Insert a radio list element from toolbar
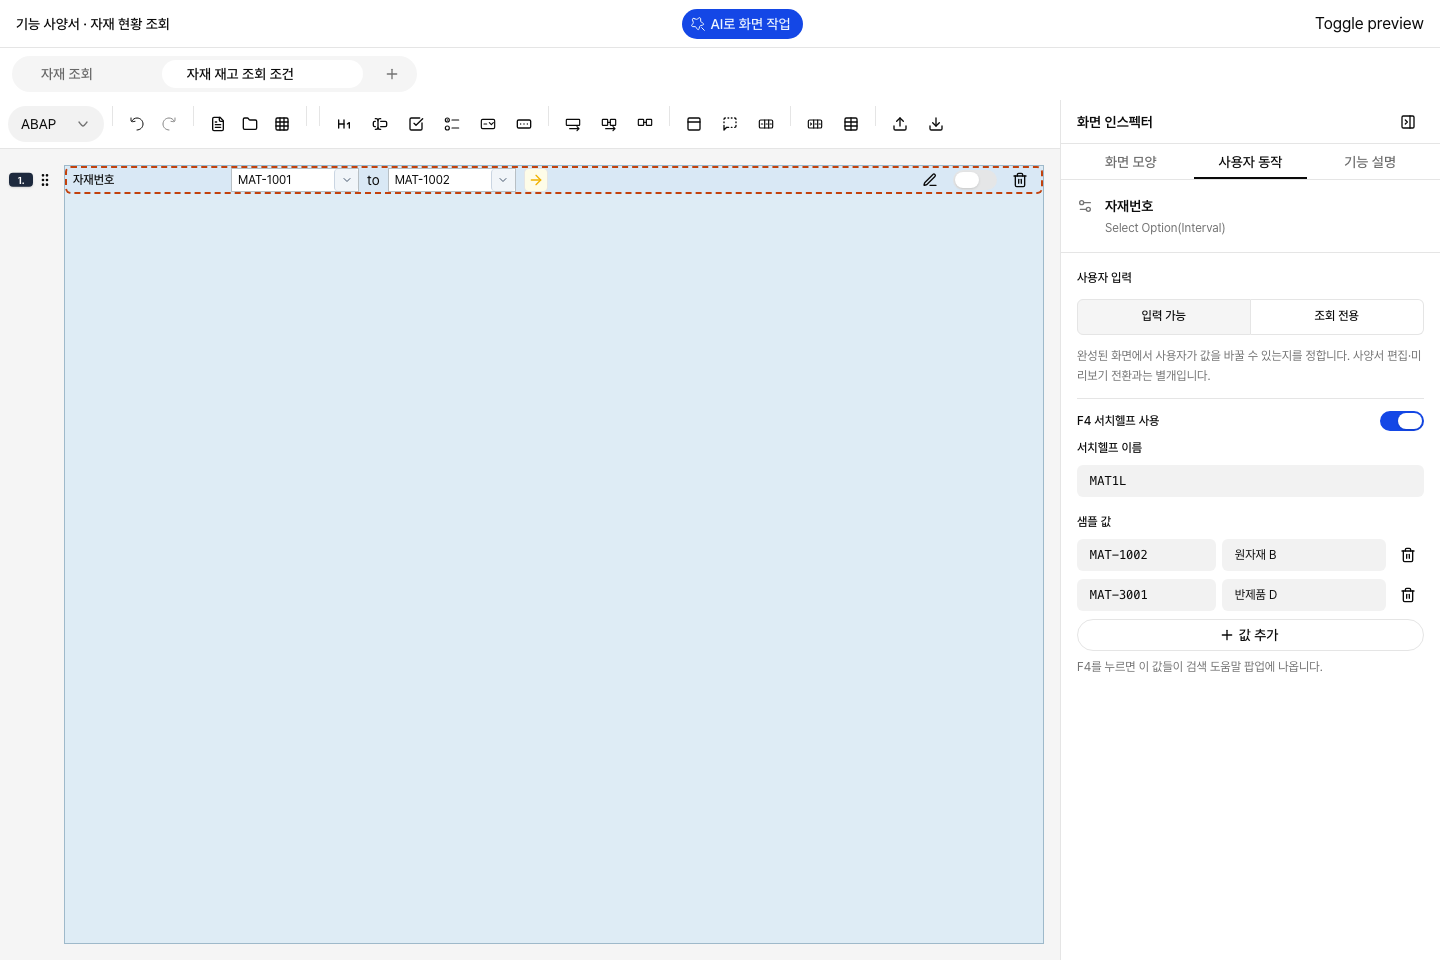Image resolution: width=1440 pixels, height=960 pixels. click(452, 124)
